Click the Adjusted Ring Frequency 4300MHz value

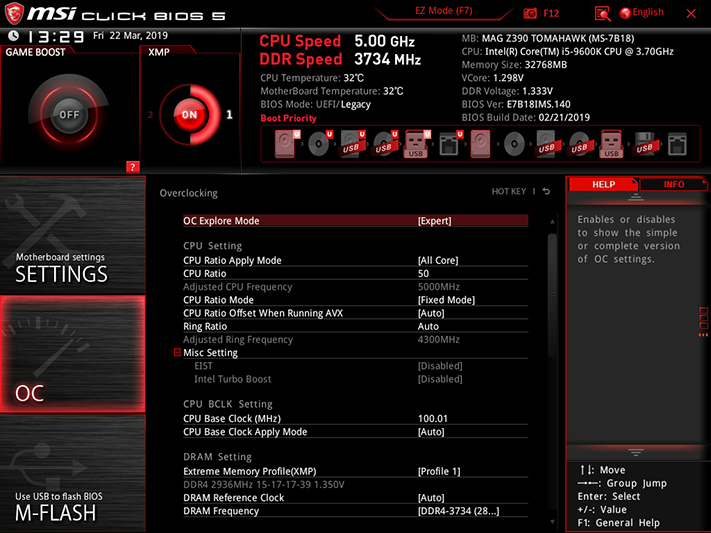(438, 339)
